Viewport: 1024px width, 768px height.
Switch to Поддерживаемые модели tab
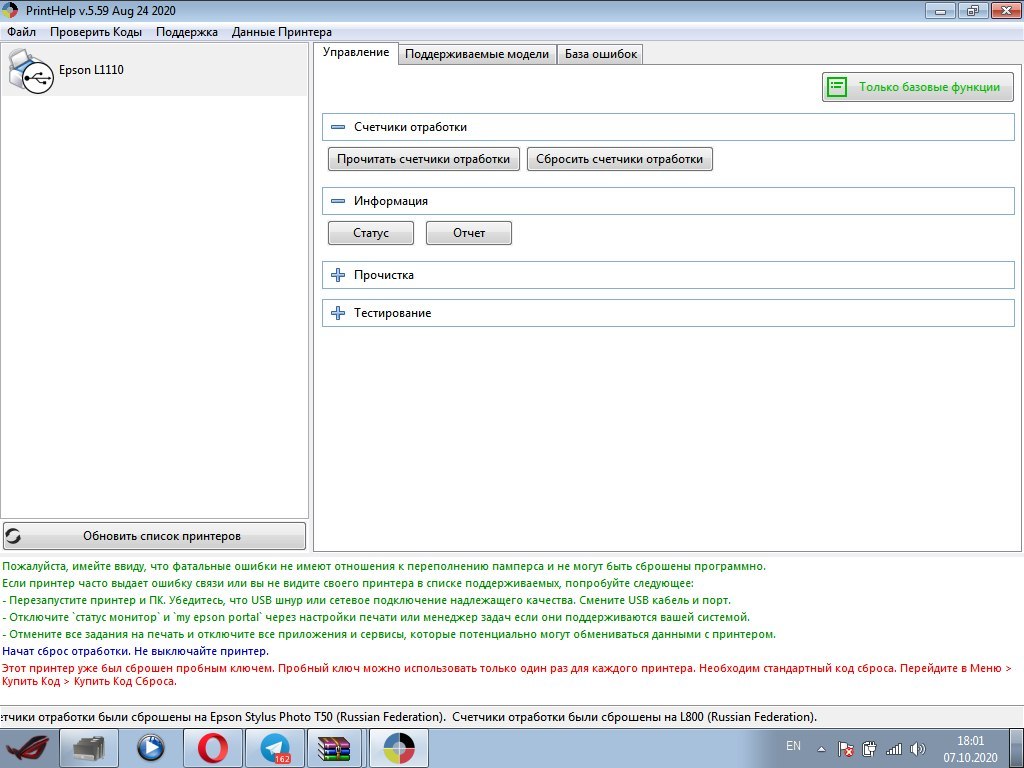click(477, 54)
